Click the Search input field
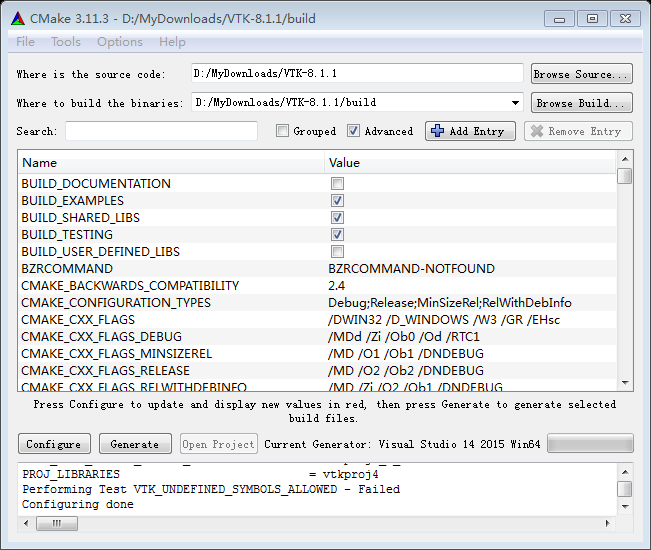The image size is (651, 550). (x=162, y=131)
